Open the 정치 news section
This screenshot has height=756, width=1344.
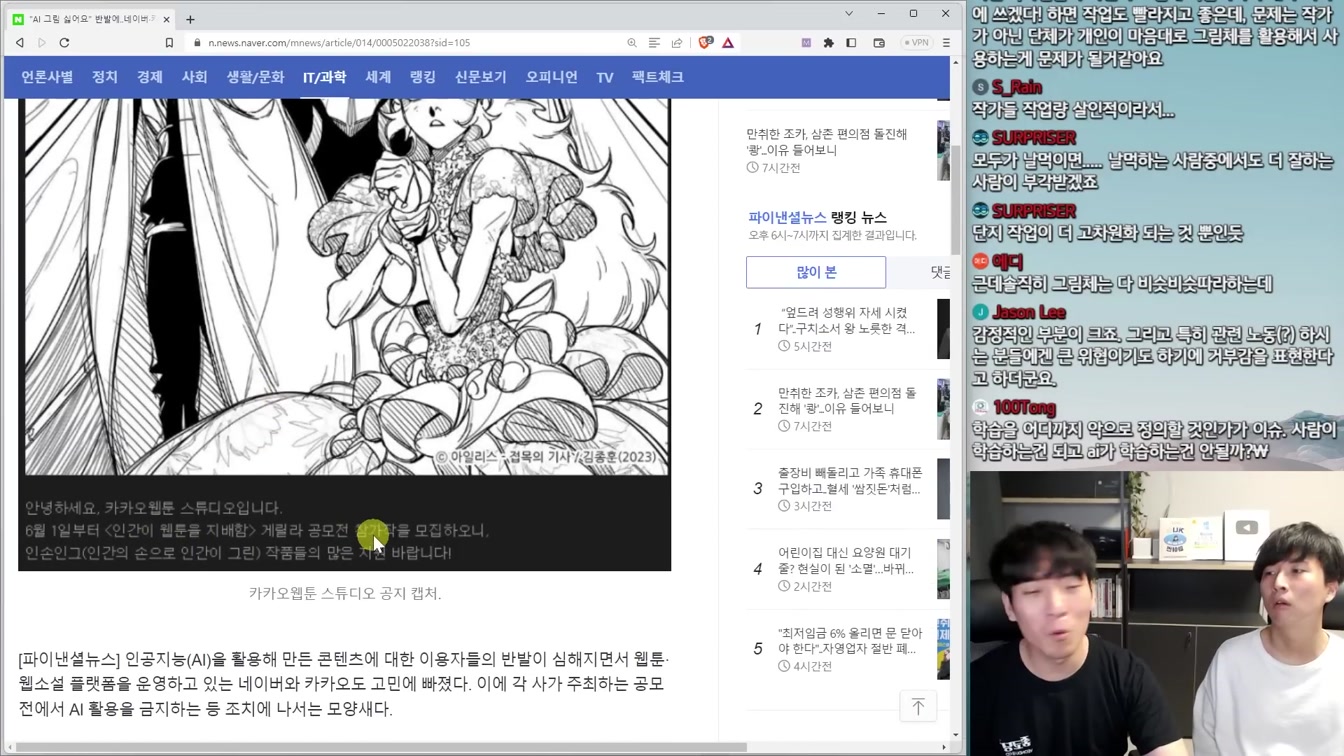[105, 77]
